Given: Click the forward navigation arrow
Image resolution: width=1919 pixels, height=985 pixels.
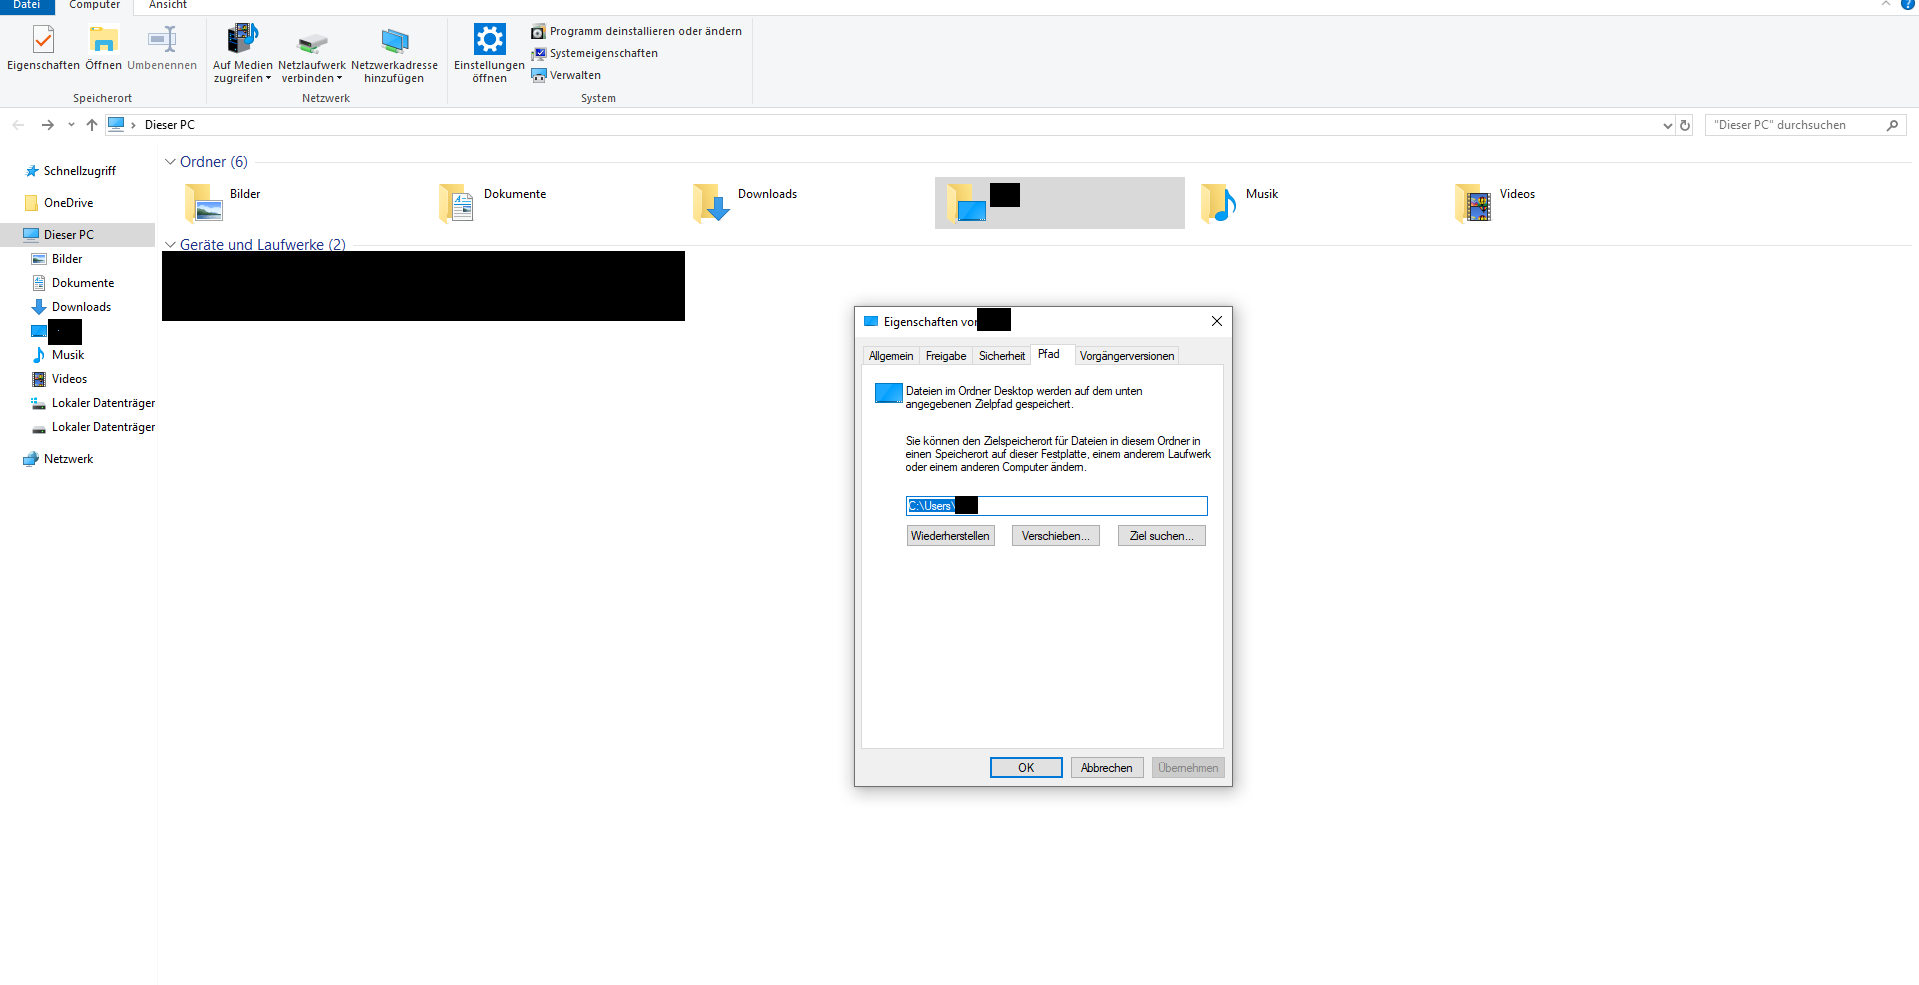Looking at the screenshot, I should (47, 125).
